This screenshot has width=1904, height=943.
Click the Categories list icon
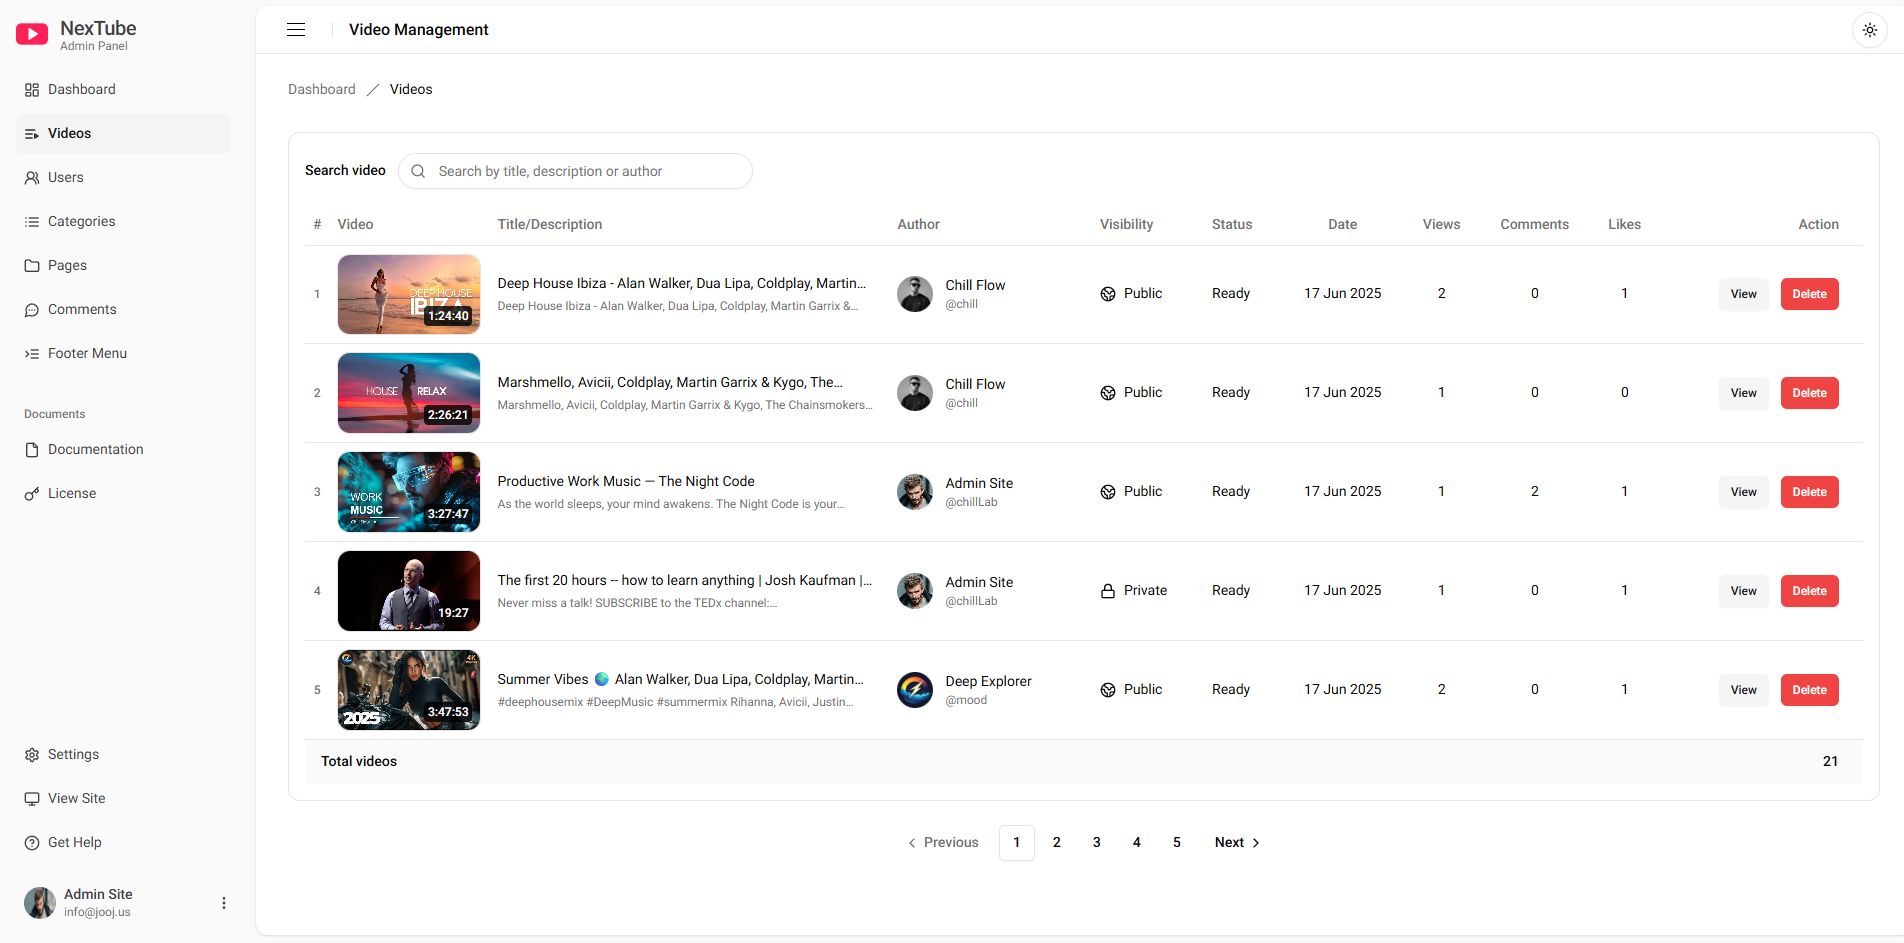[32, 222]
